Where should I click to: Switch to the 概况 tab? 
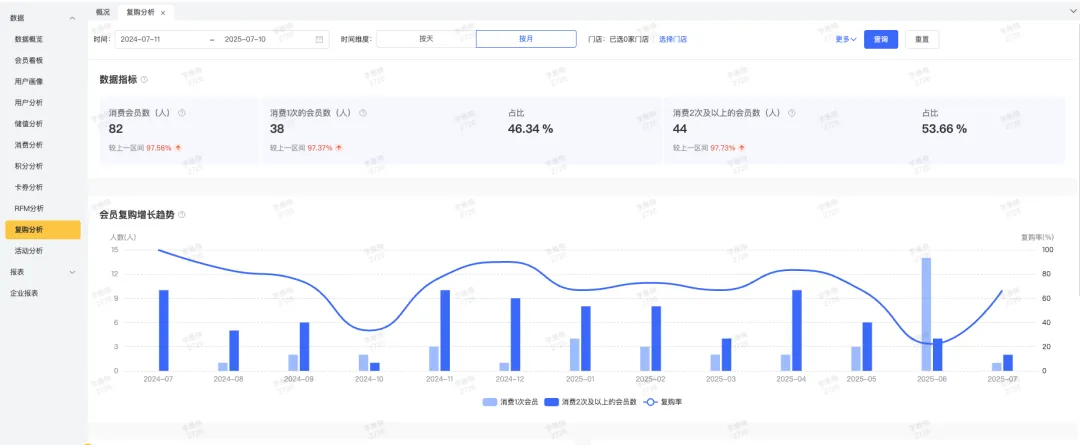(x=102, y=12)
